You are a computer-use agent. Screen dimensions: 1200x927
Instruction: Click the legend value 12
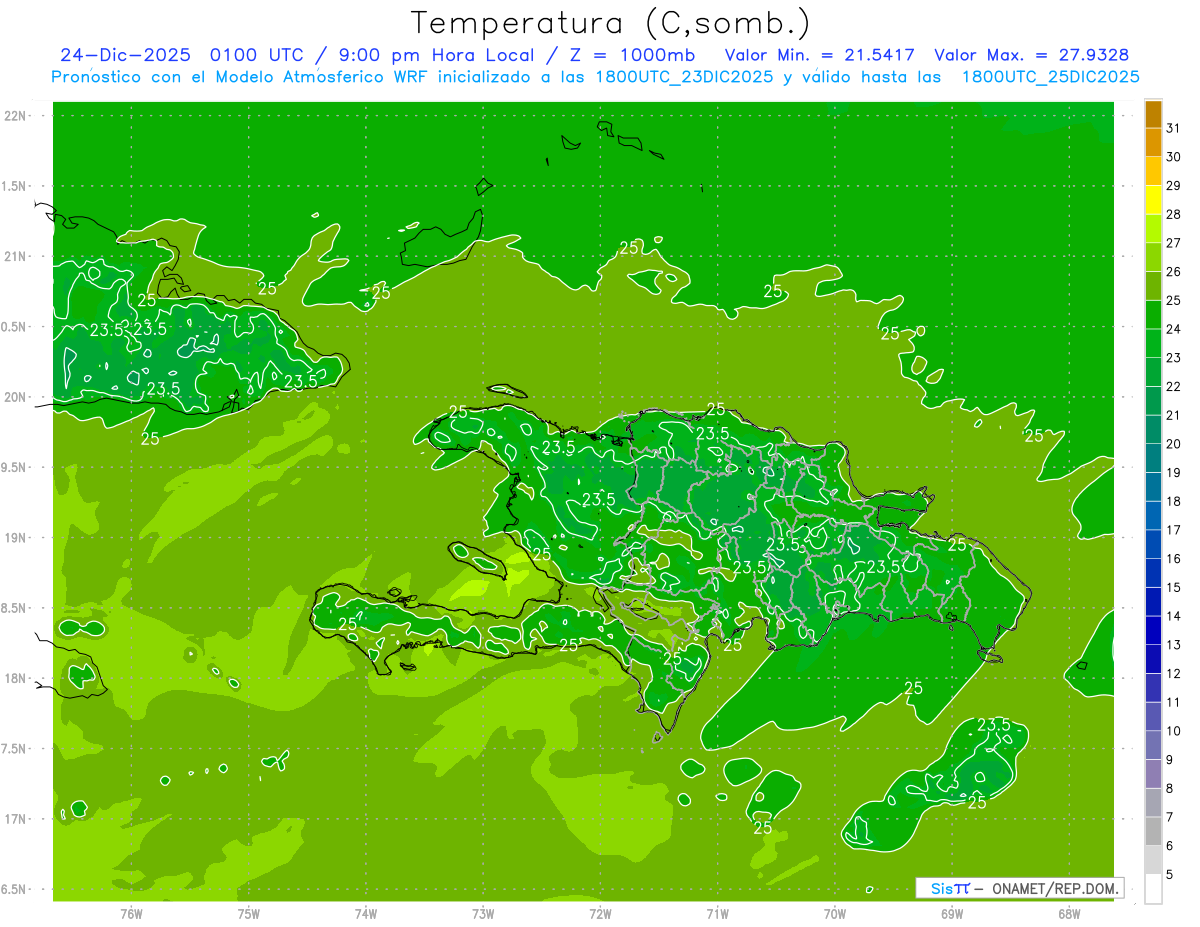[x=1174, y=674]
